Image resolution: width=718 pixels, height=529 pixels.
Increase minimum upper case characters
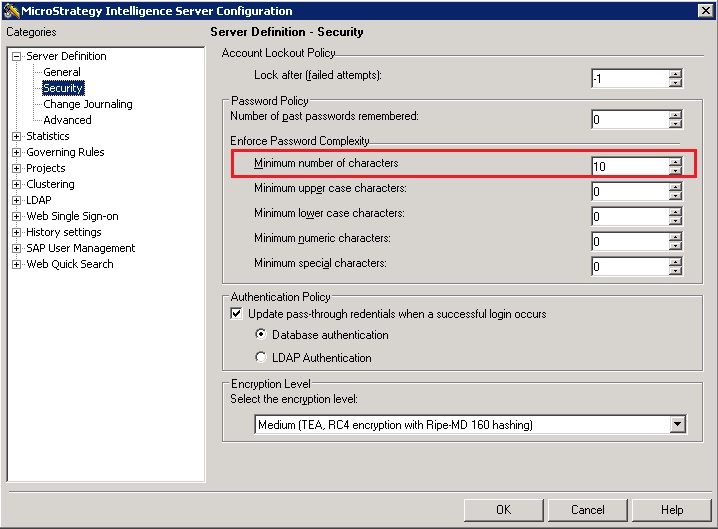click(x=675, y=186)
